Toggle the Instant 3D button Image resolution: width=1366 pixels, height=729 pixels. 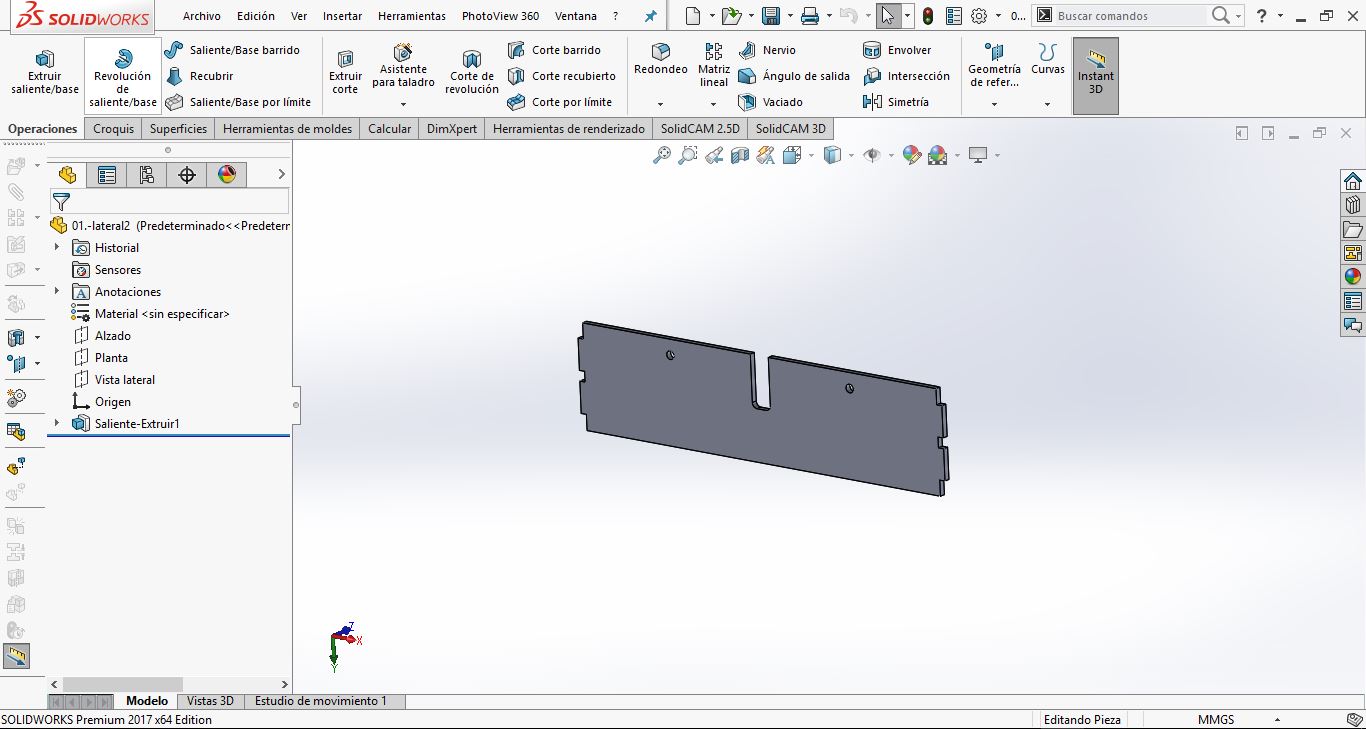point(1096,76)
